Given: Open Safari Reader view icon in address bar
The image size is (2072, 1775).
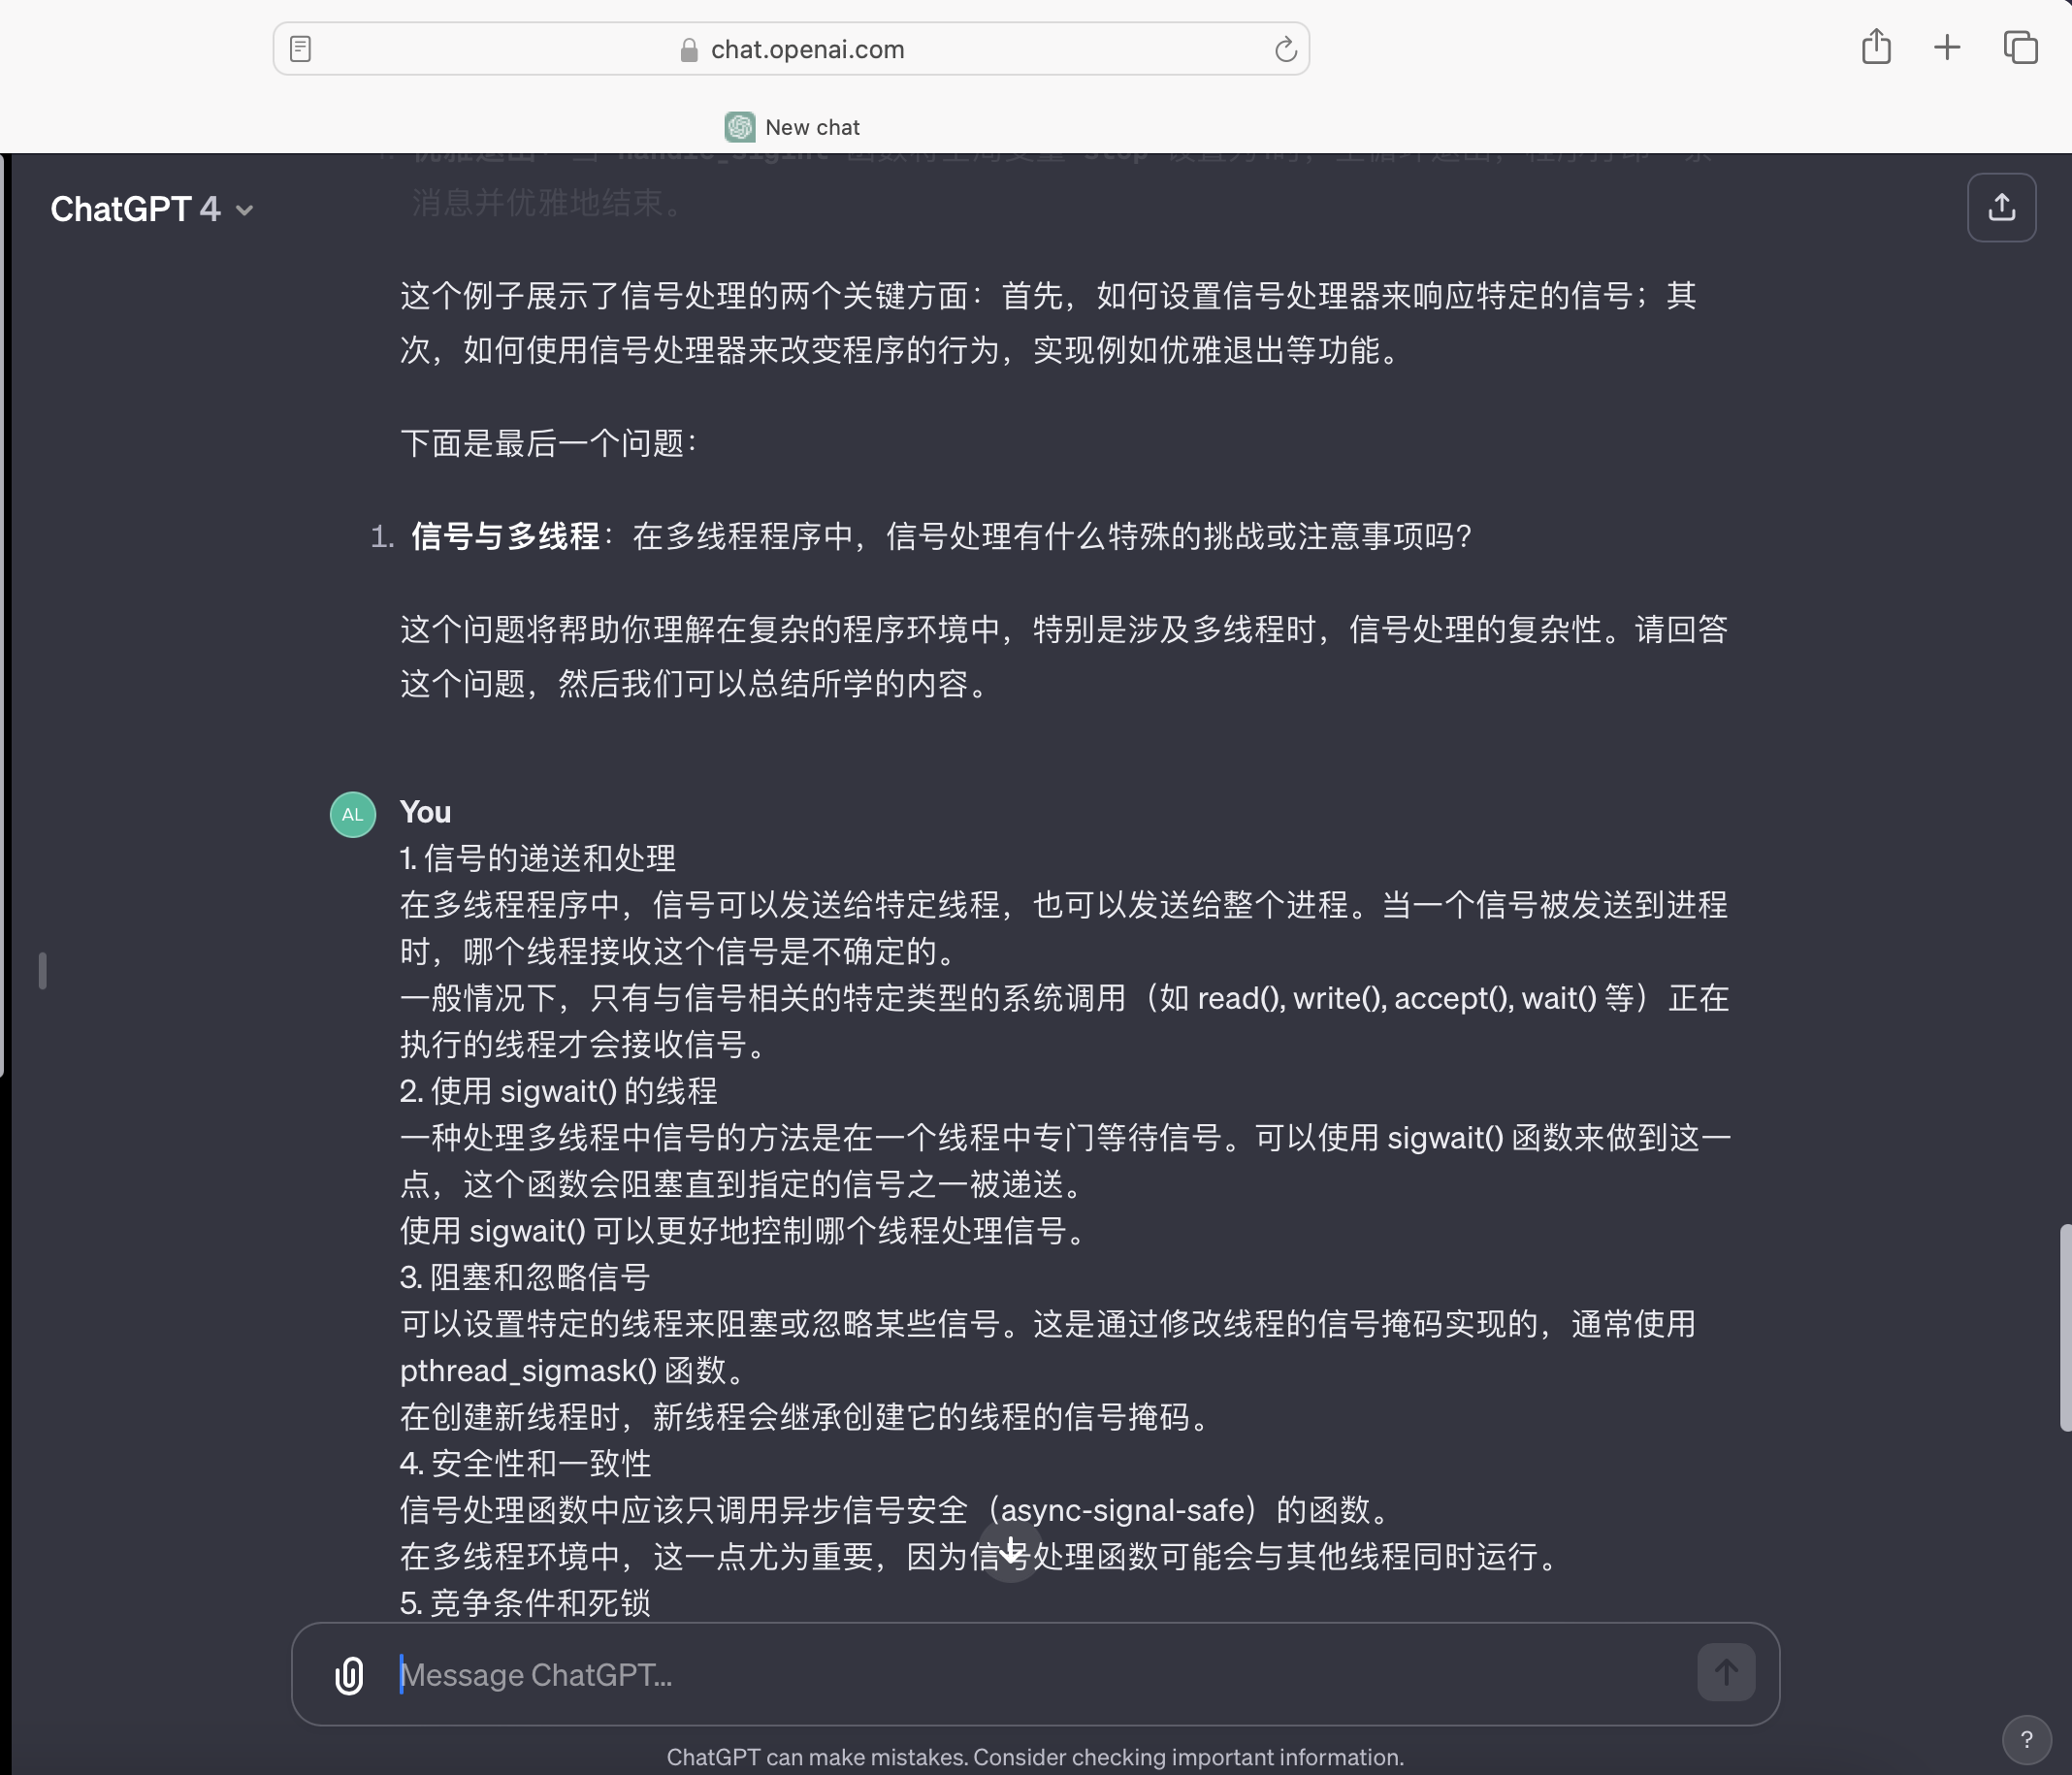Looking at the screenshot, I should point(300,49).
